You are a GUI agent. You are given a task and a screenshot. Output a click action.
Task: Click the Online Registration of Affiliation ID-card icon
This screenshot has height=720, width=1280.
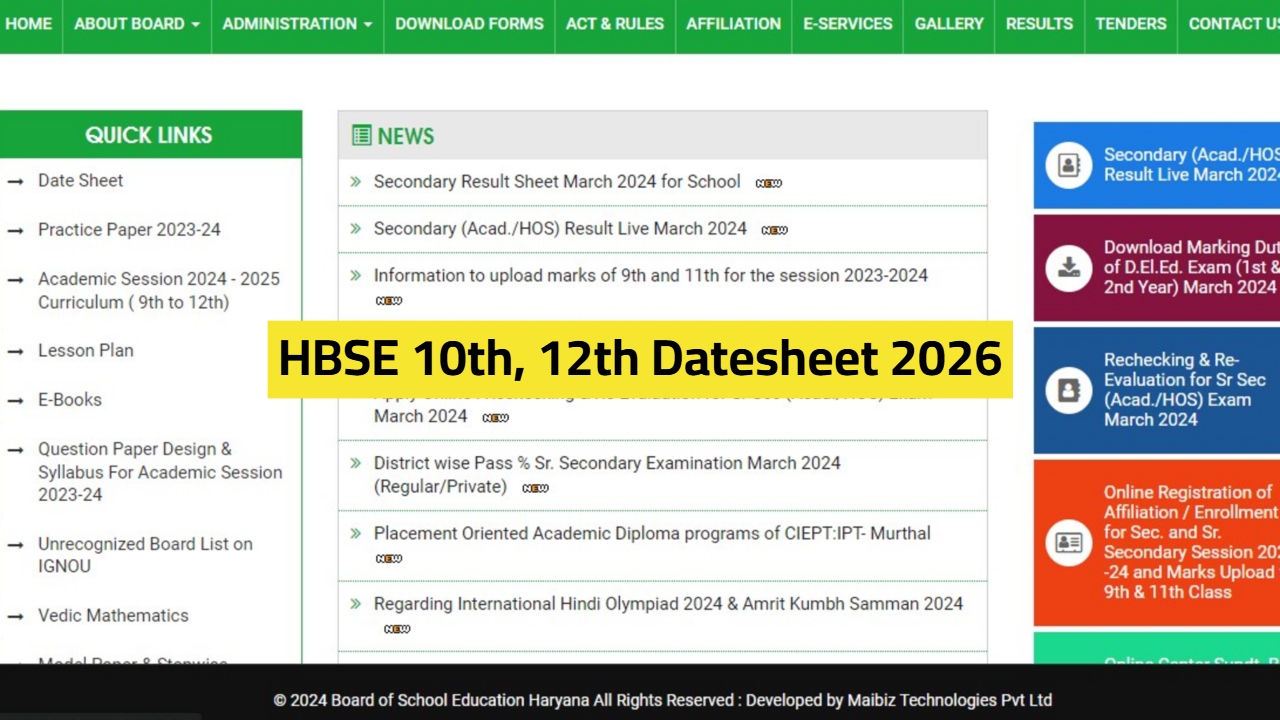[x=1069, y=543]
